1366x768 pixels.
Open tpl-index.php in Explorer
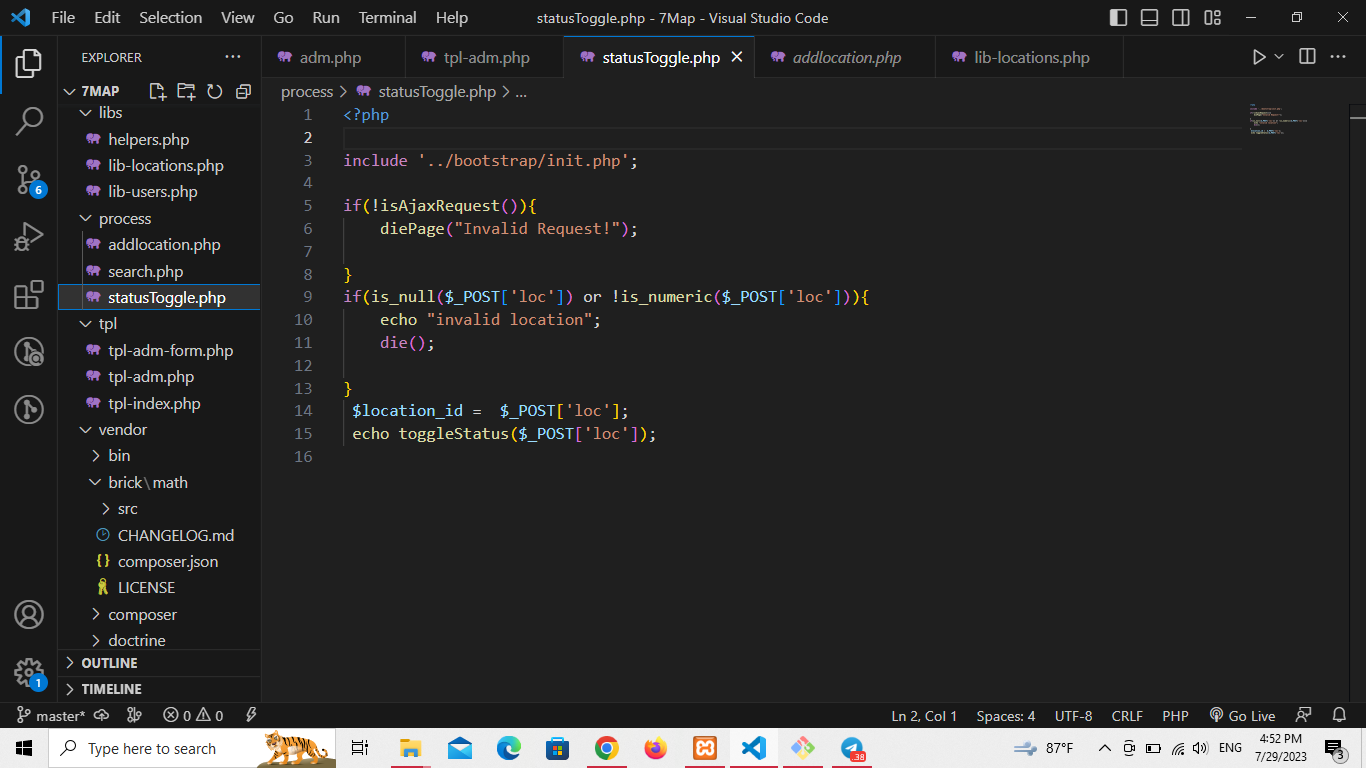[159, 403]
